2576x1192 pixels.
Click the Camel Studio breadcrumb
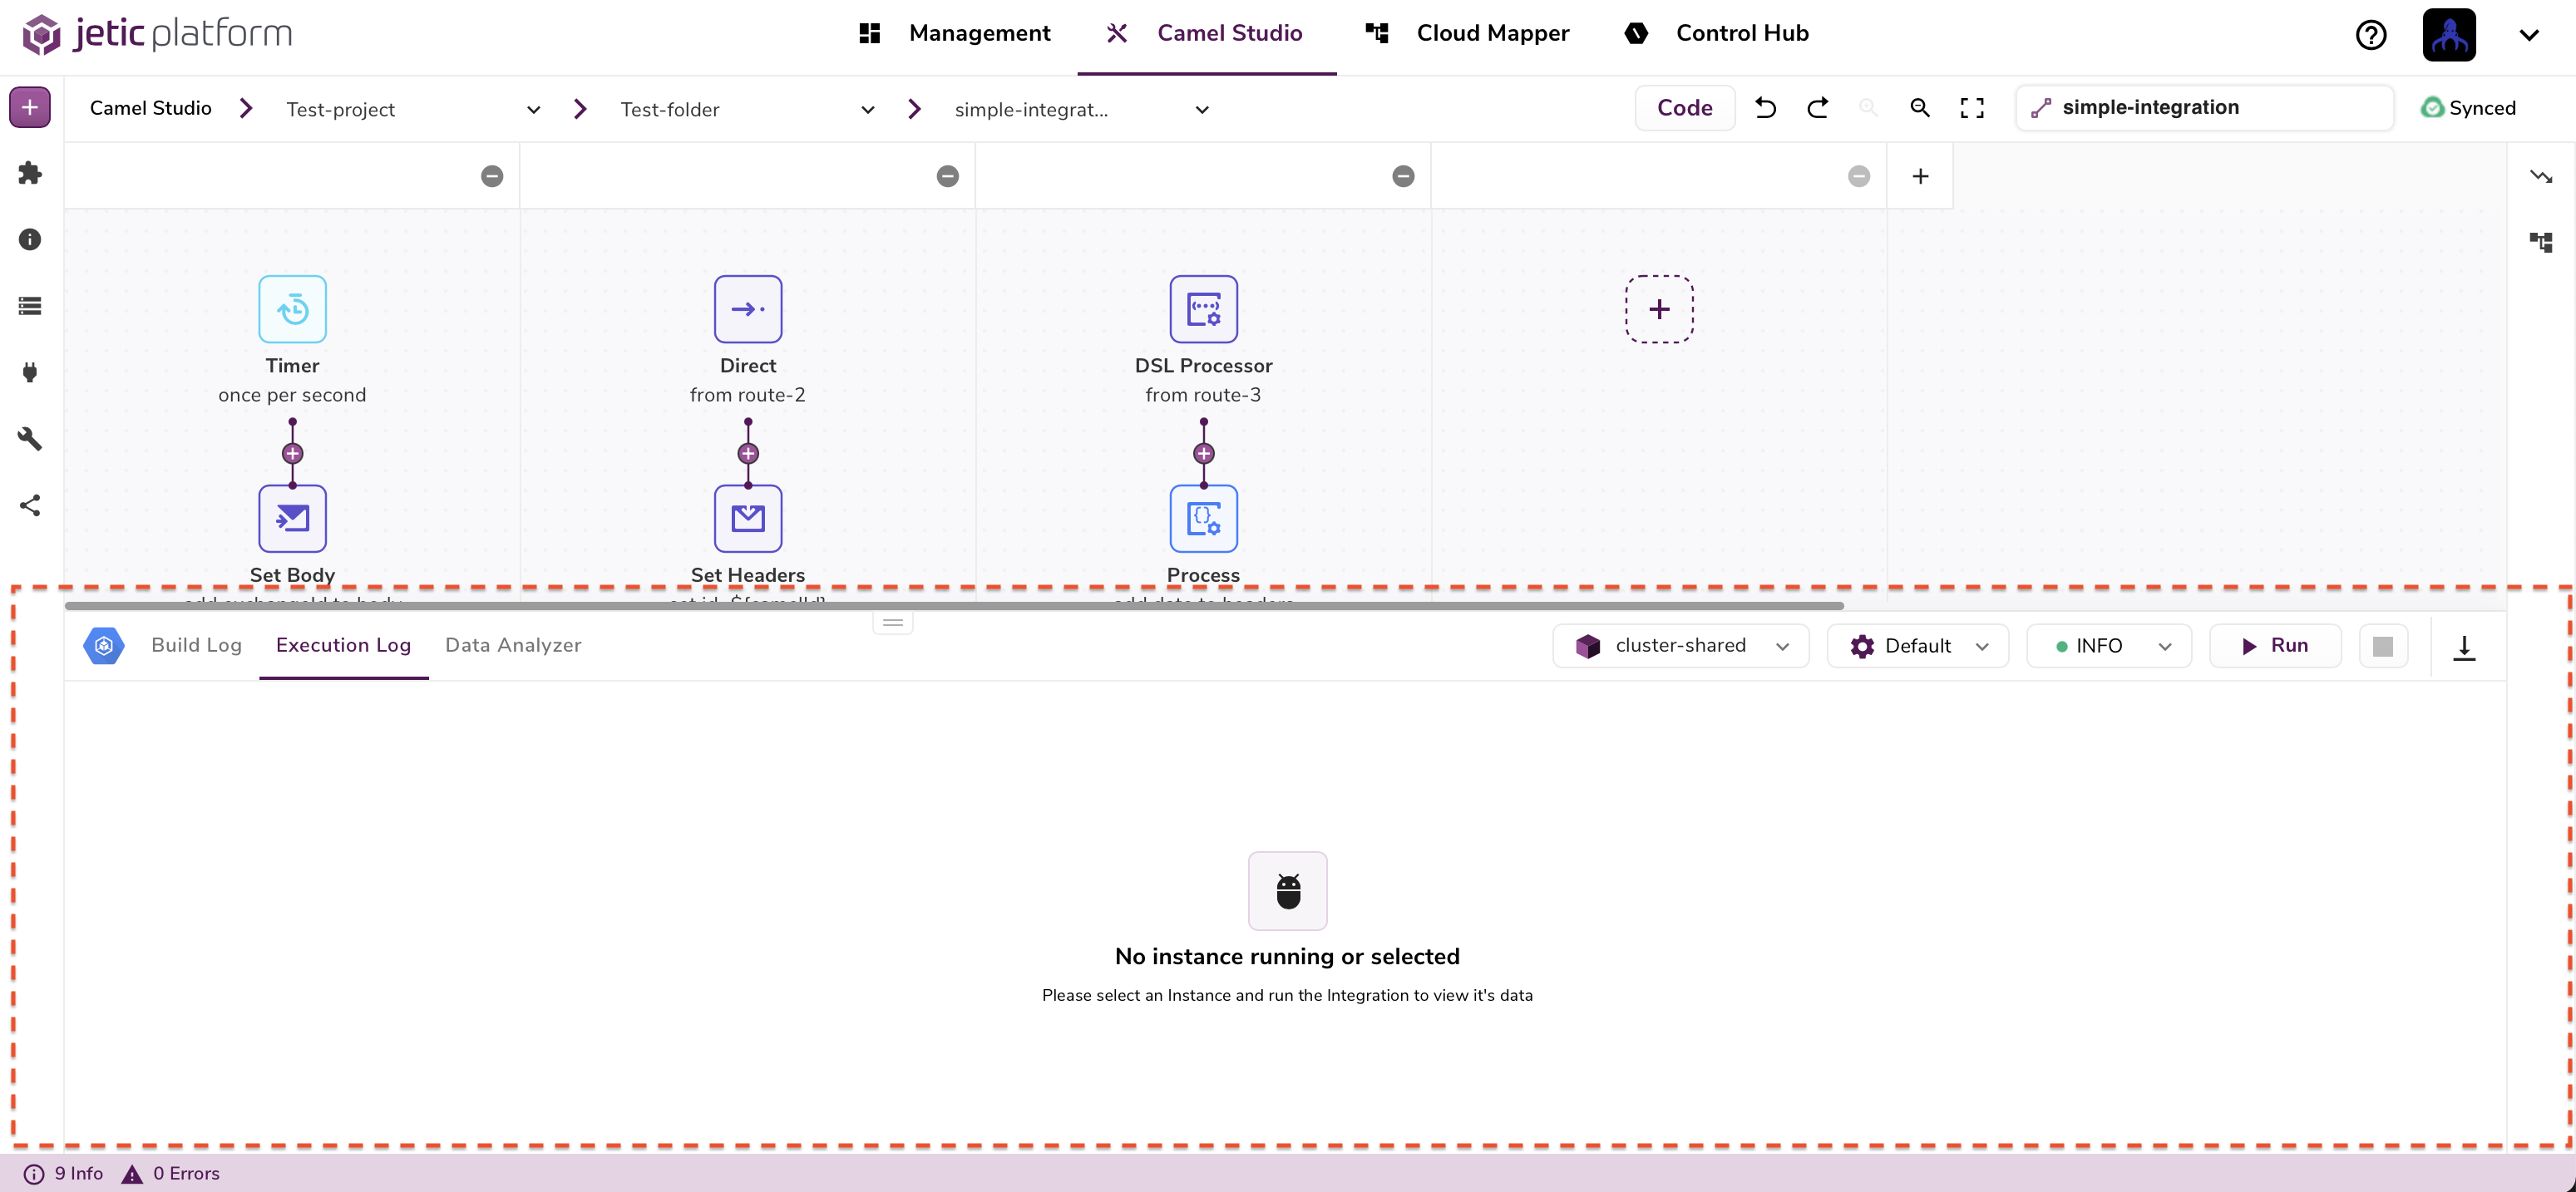click(x=151, y=108)
